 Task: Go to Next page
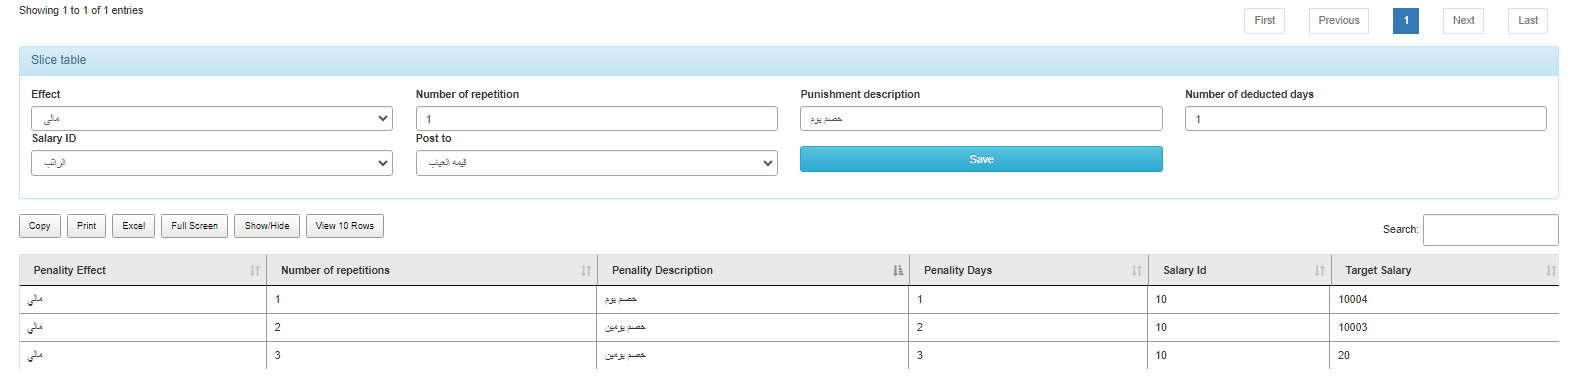1464,21
